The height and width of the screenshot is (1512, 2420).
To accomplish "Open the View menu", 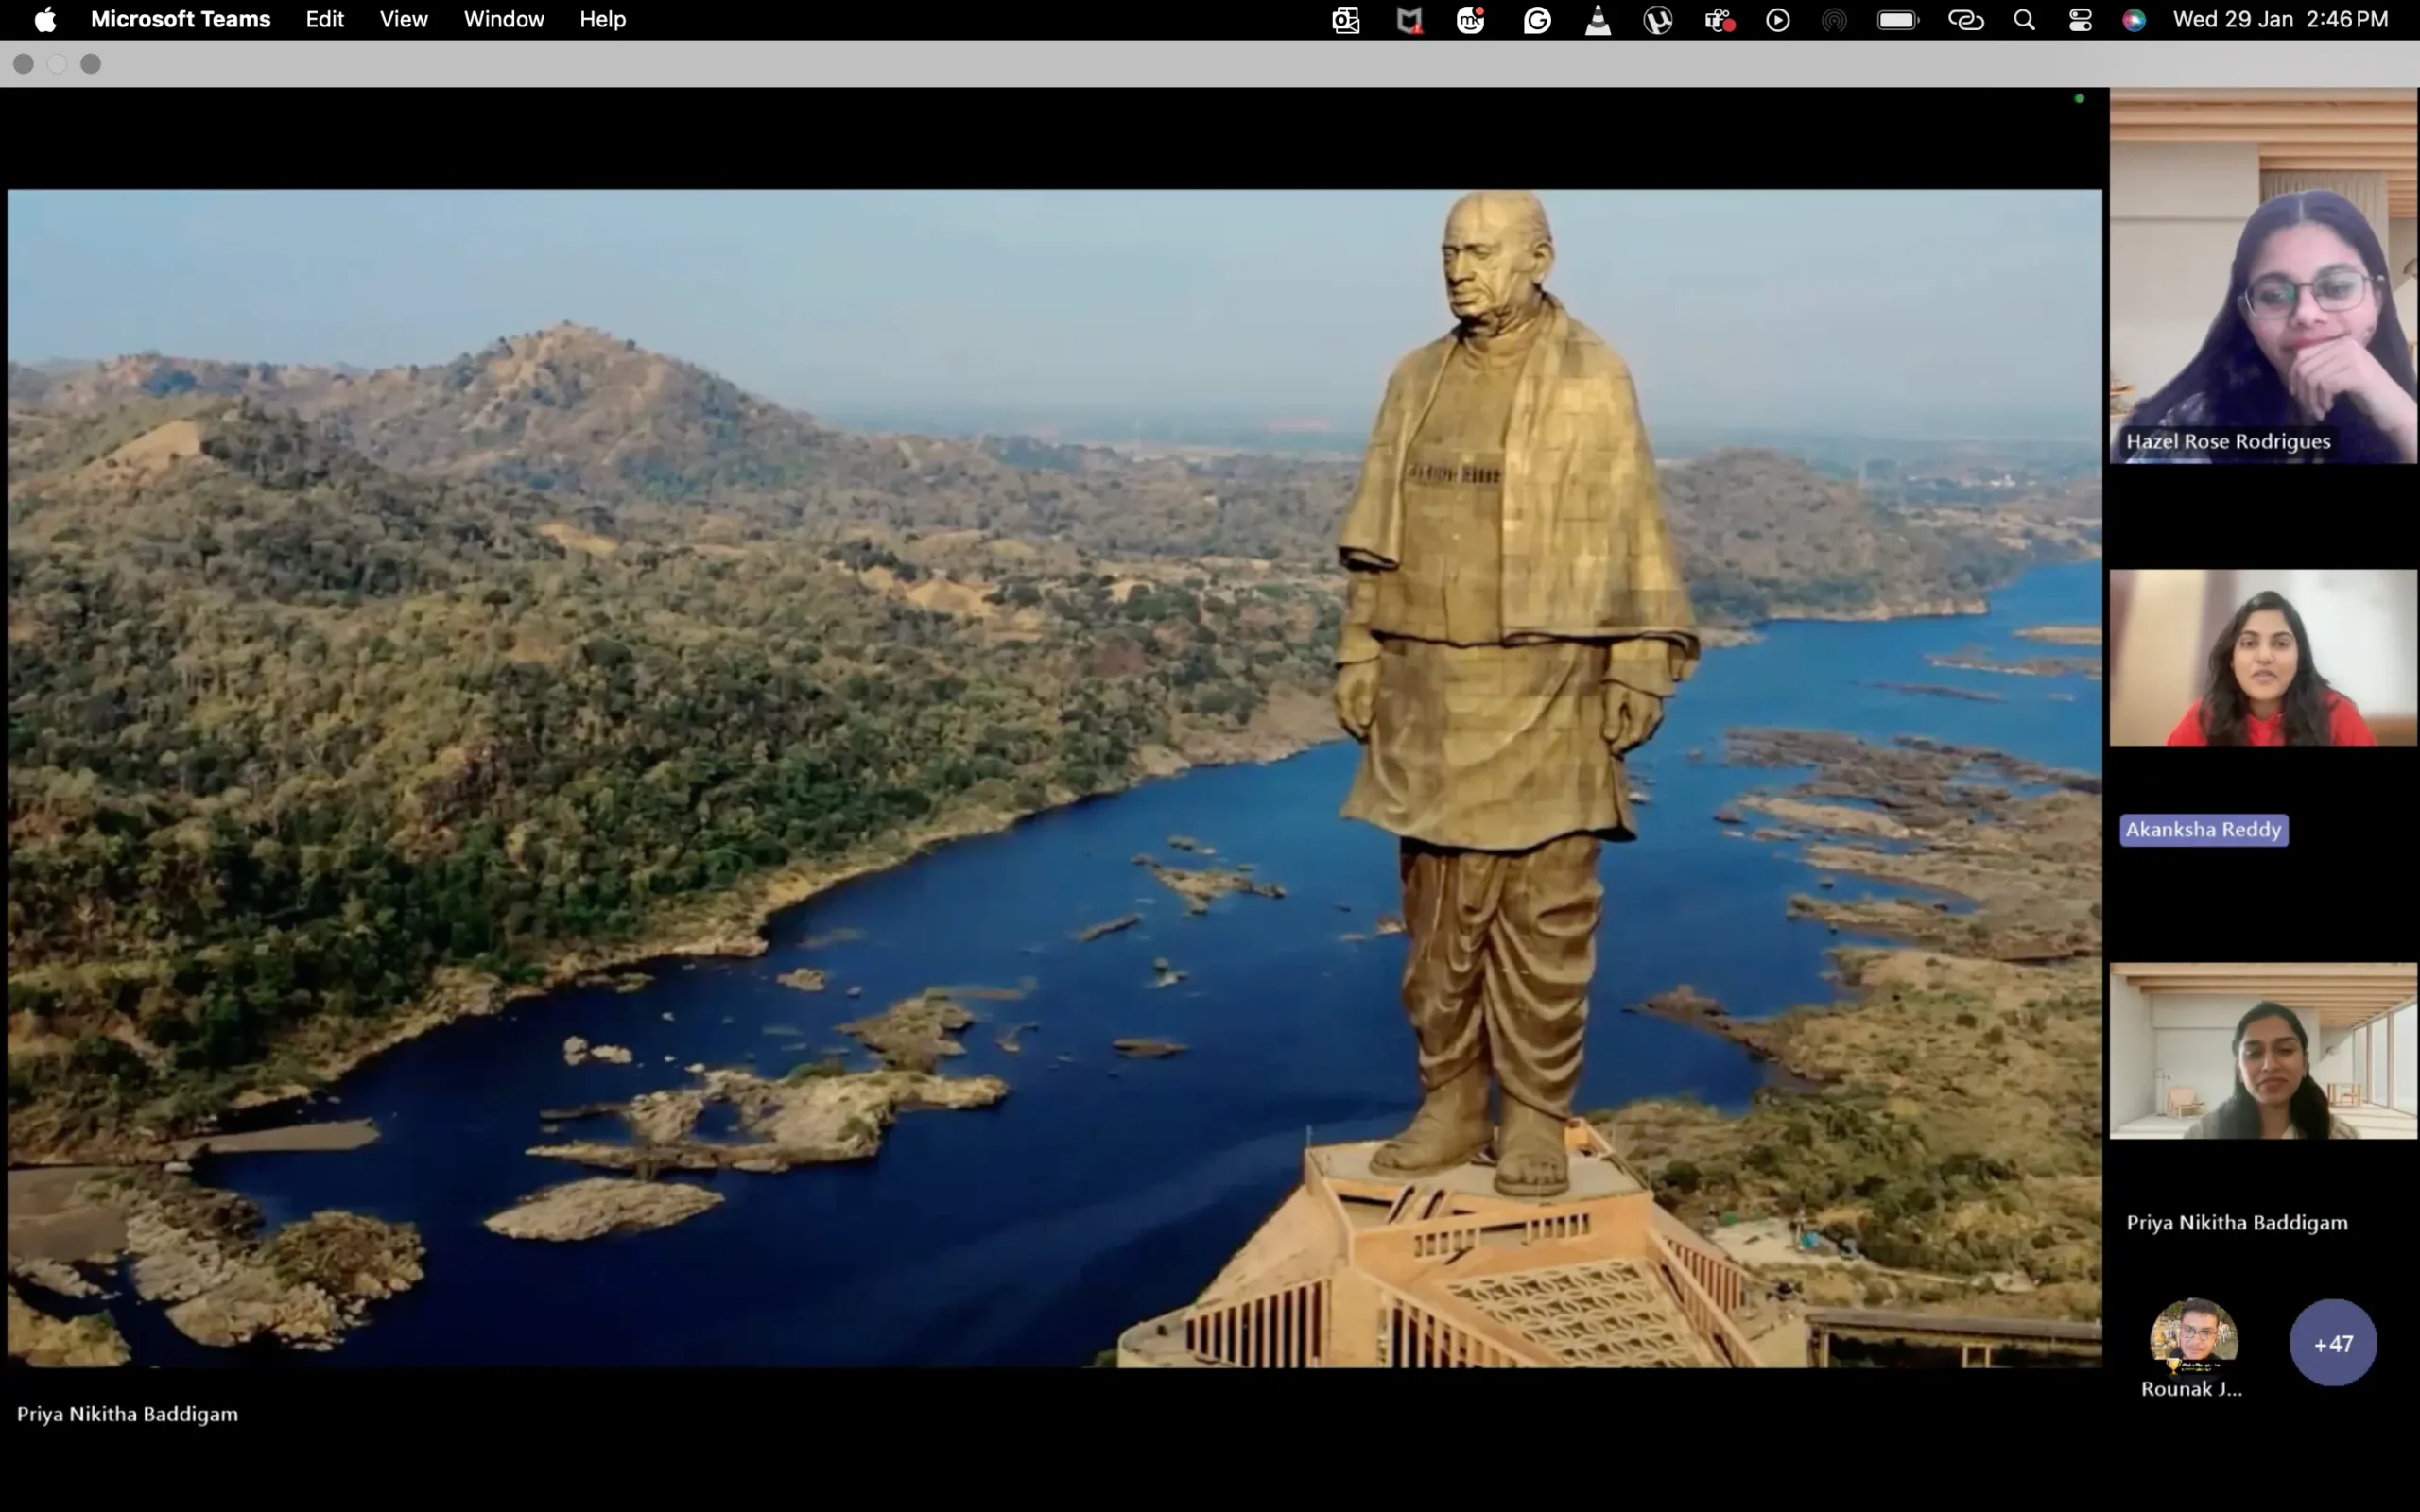I will pos(403,20).
